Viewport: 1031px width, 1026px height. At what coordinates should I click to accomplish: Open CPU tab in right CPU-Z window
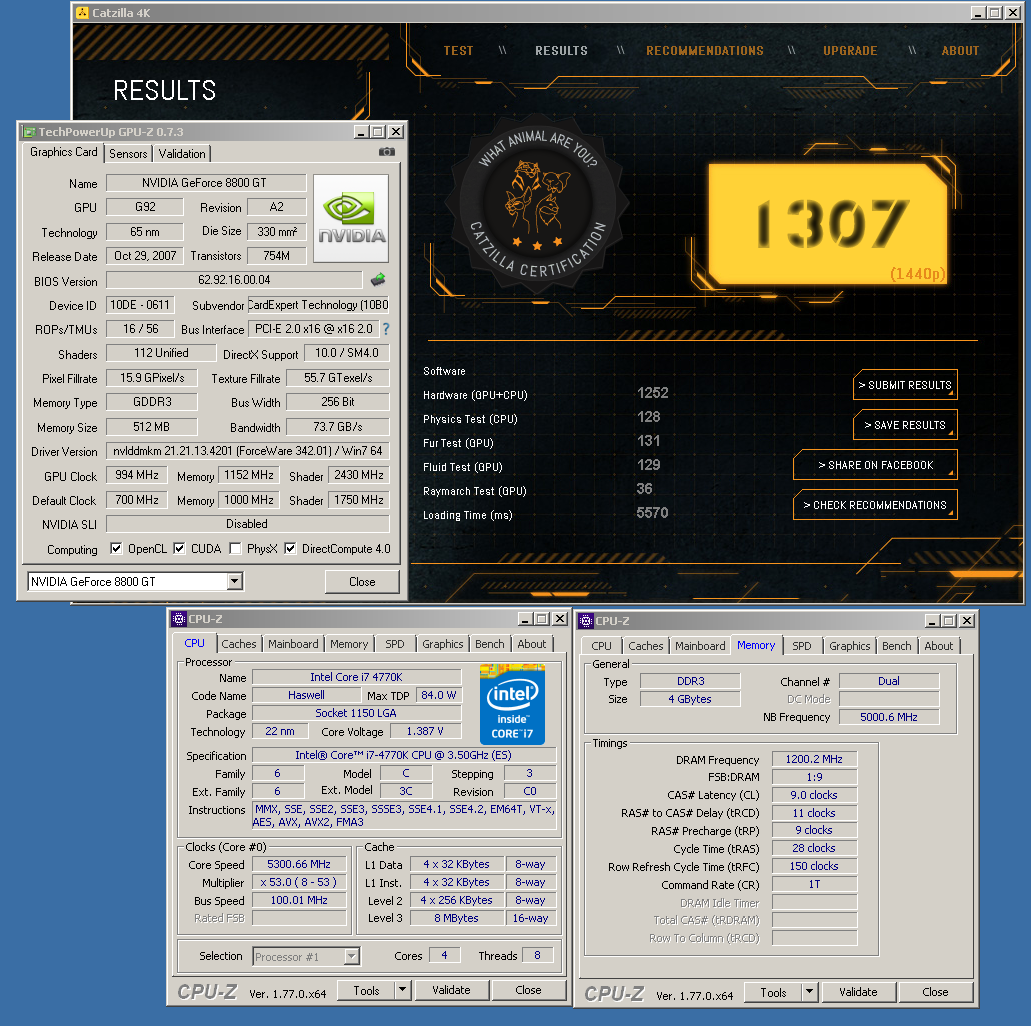click(601, 647)
